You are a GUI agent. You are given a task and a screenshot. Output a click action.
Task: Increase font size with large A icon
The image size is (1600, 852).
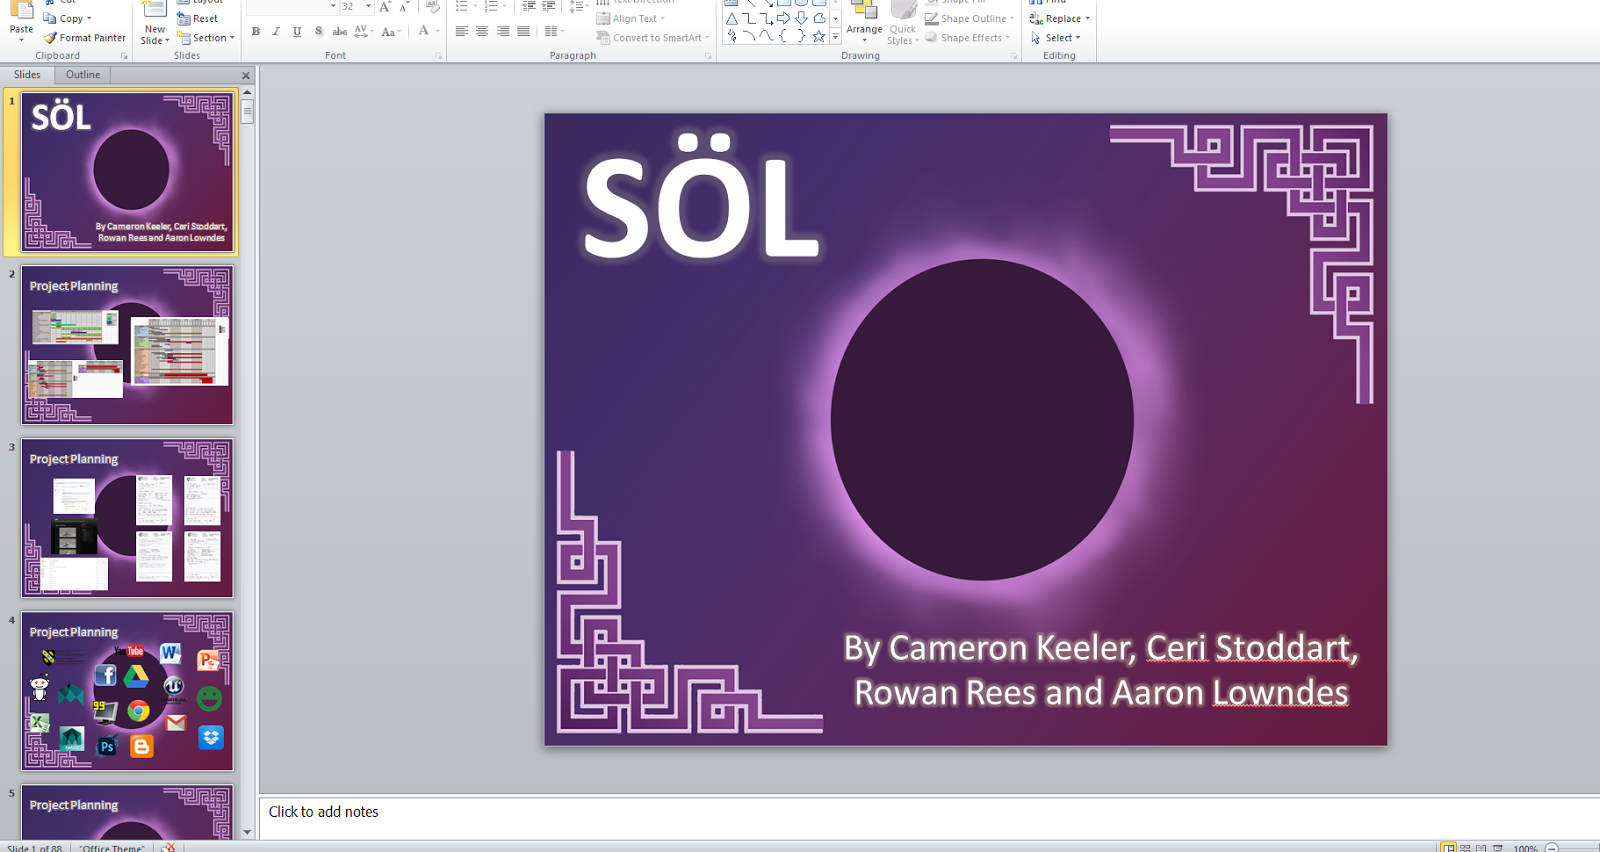coord(385,7)
